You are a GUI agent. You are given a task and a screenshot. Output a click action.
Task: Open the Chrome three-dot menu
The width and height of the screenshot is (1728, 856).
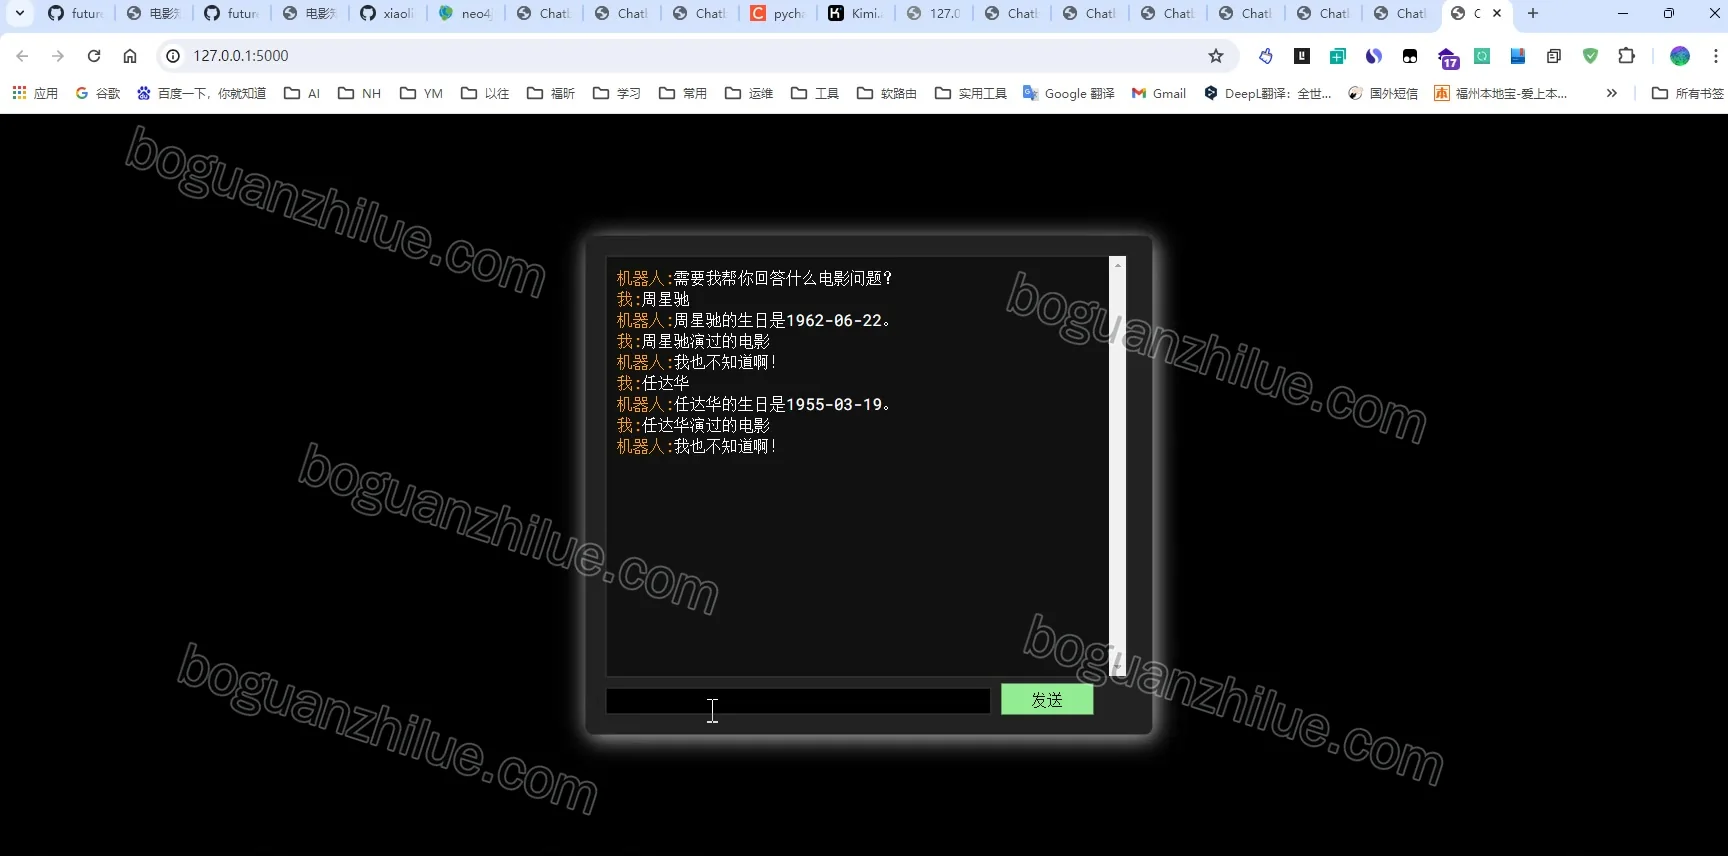[x=1716, y=56]
